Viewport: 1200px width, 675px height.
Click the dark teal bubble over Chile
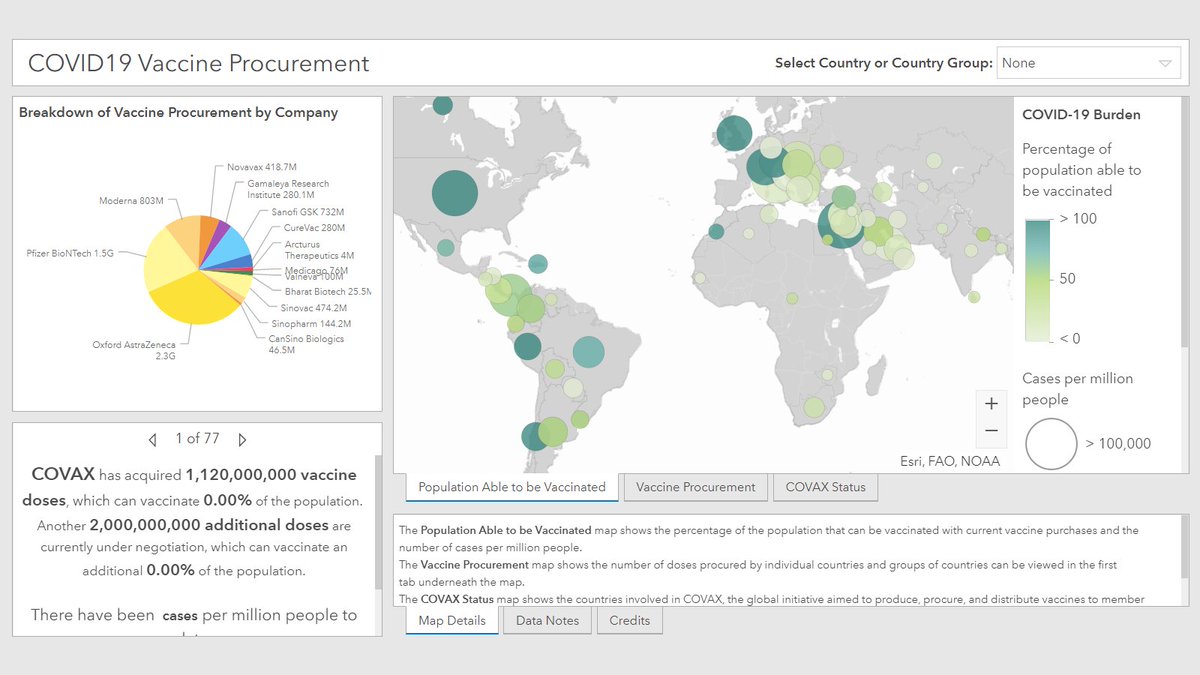click(x=535, y=437)
